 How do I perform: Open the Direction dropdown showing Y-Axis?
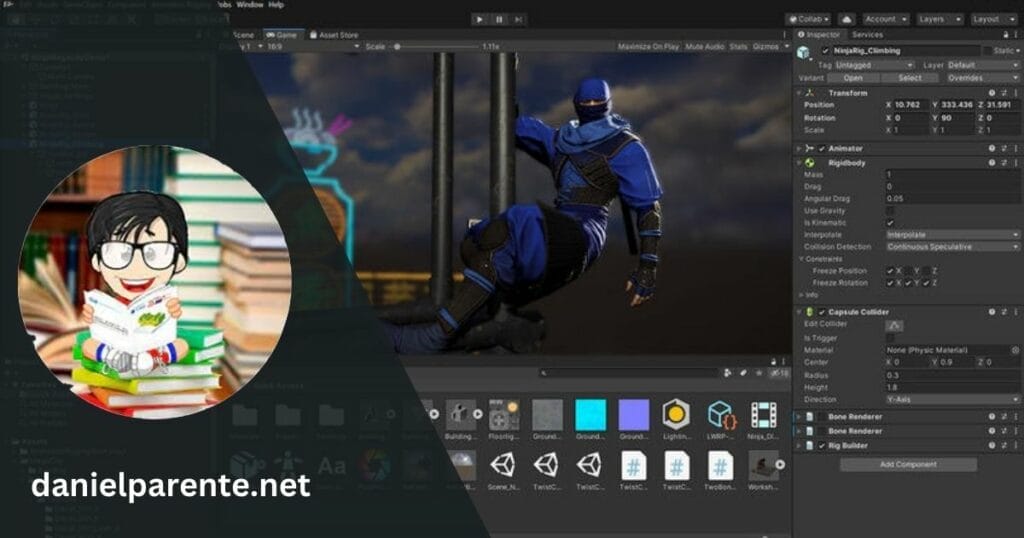952,400
